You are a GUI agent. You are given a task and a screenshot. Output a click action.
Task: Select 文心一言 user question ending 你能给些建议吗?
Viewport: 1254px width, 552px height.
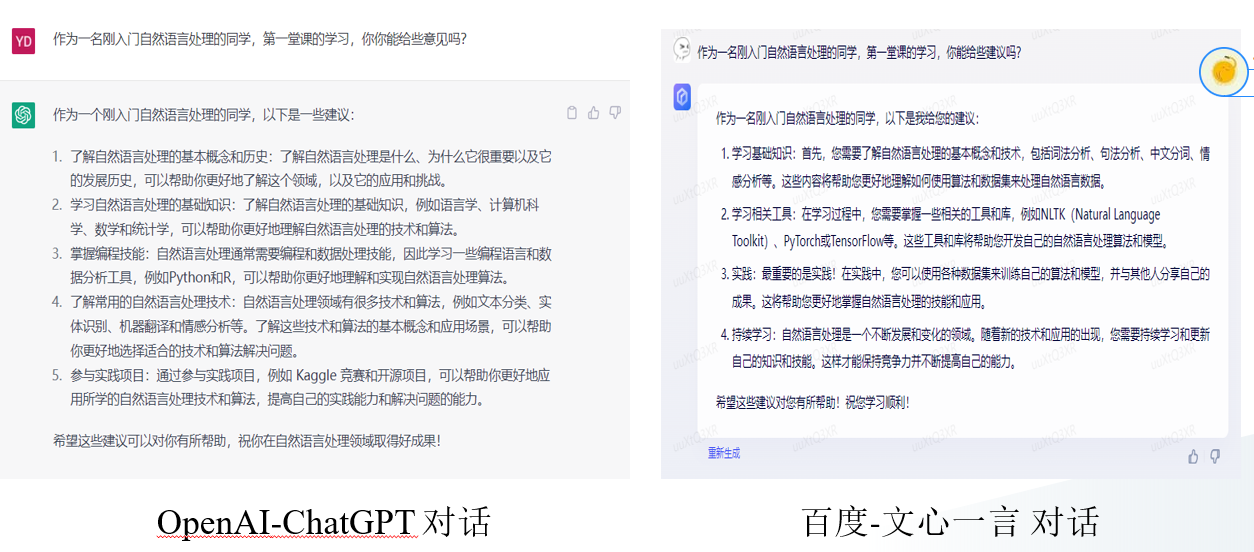(x=859, y=52)
